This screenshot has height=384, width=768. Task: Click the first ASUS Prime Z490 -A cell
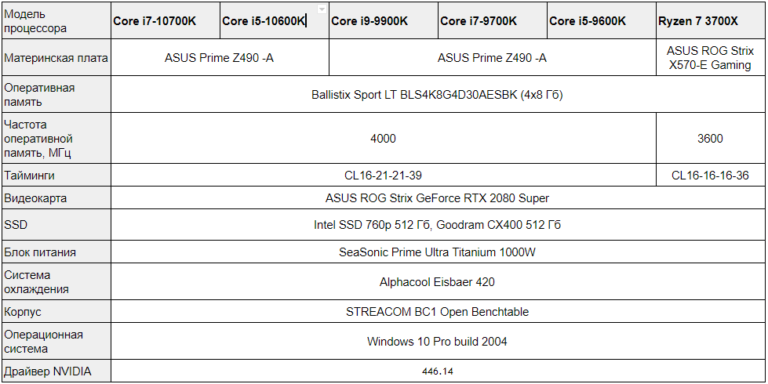click(x=220, y=58)
